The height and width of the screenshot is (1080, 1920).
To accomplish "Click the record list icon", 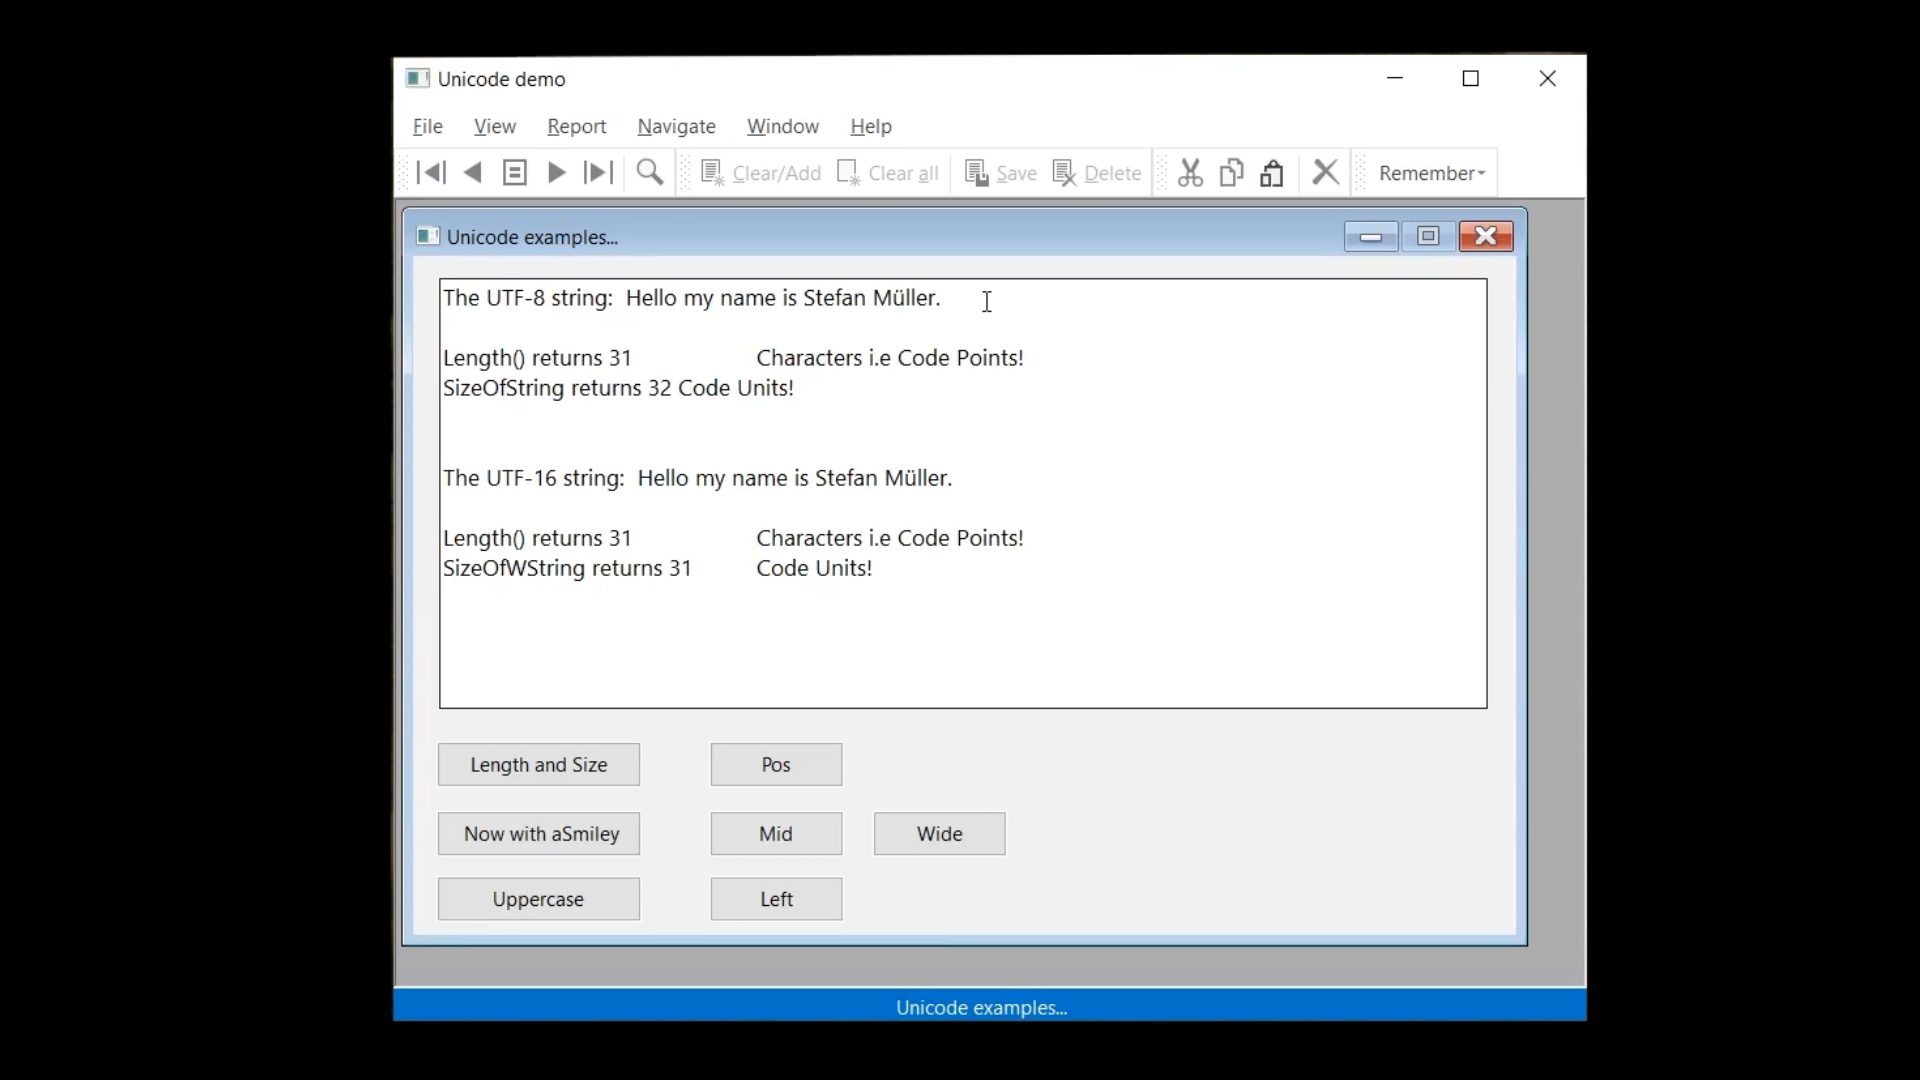I will (x=515, y=173).
